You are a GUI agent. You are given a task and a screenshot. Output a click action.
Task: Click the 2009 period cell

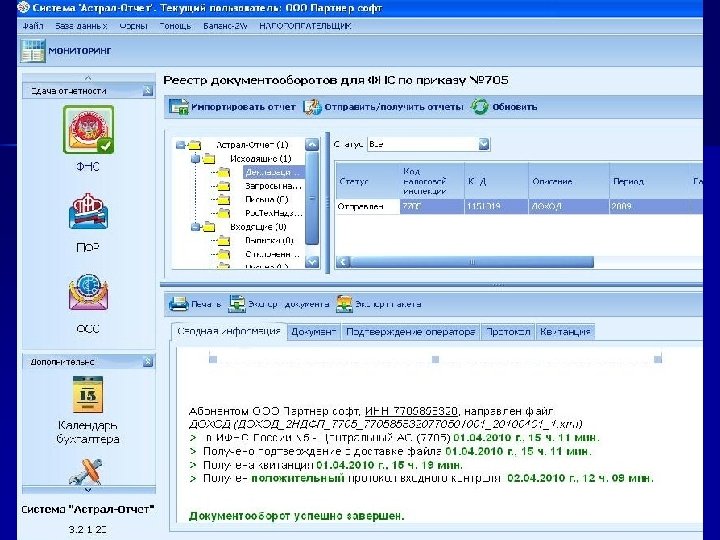pyautogui.click(x=649, y=207)
